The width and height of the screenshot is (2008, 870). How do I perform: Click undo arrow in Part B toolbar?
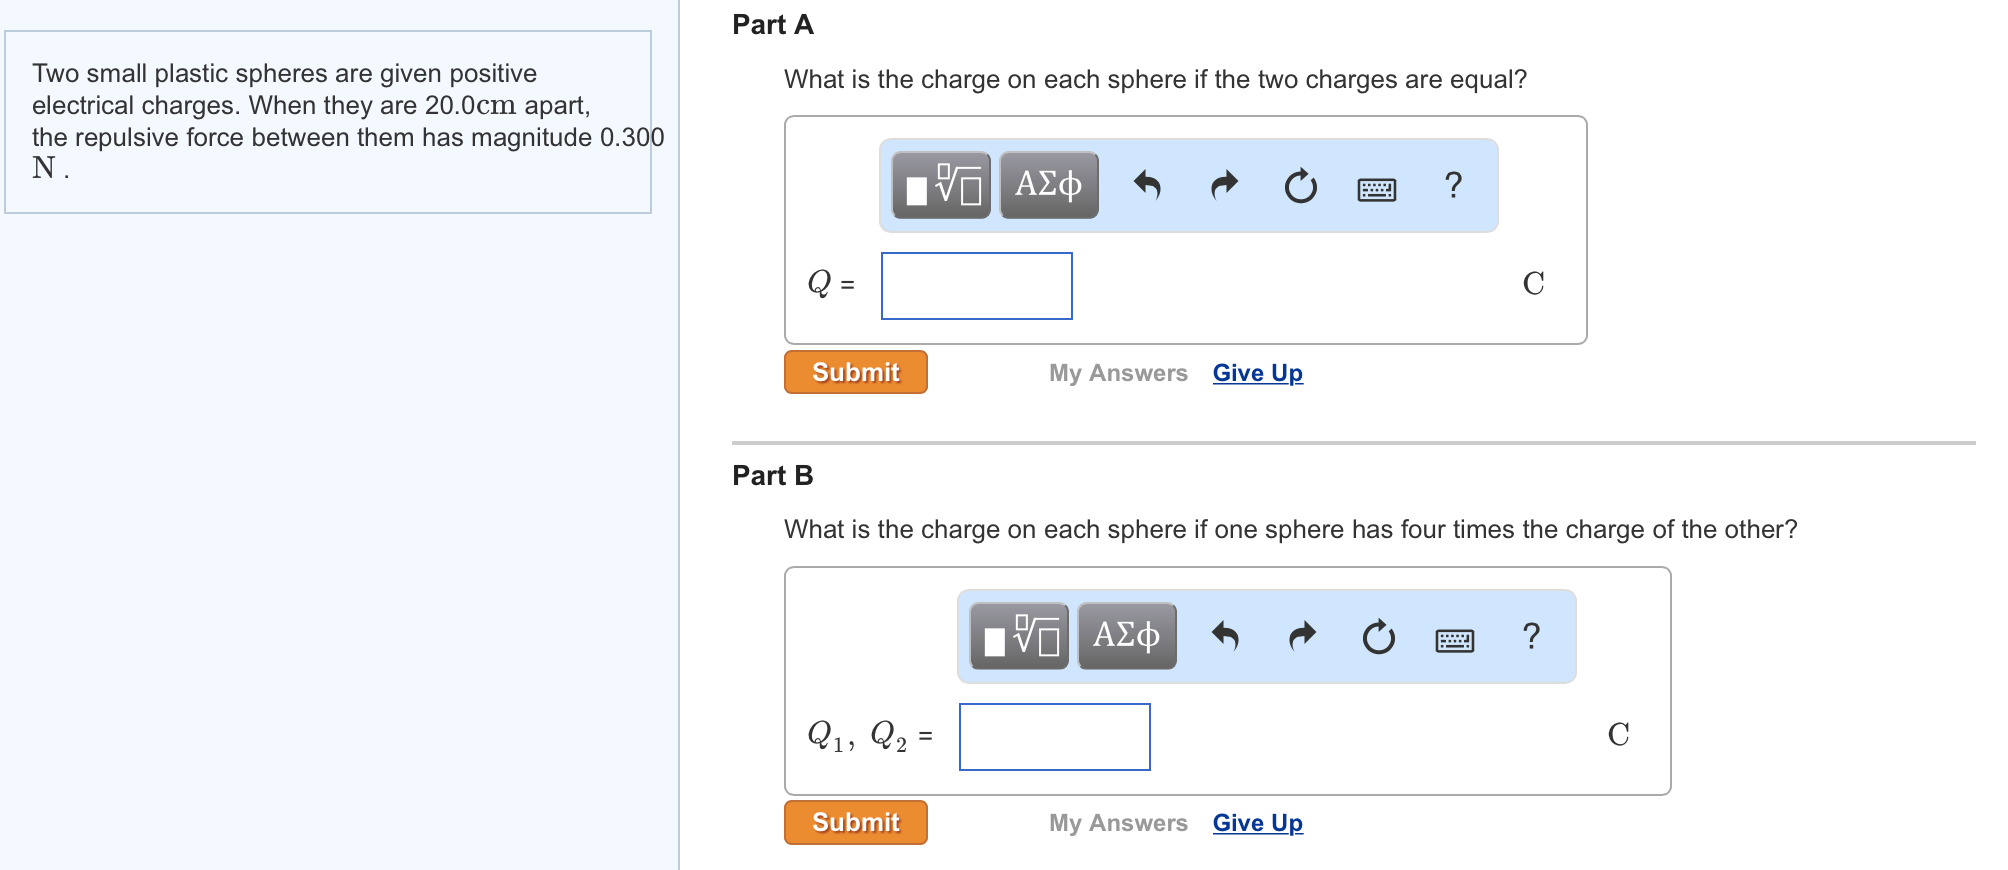coord(1225,637)
